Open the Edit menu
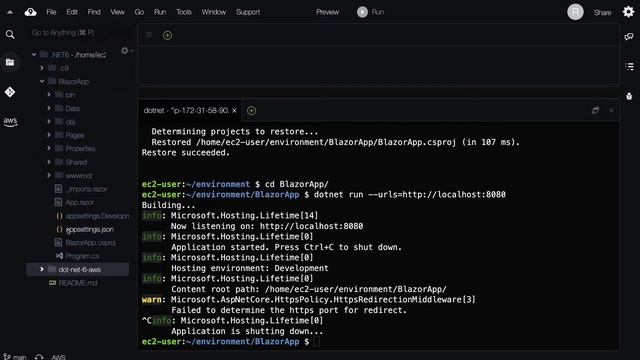This screenshot has height=360, width=640. (x=72, y=12)
